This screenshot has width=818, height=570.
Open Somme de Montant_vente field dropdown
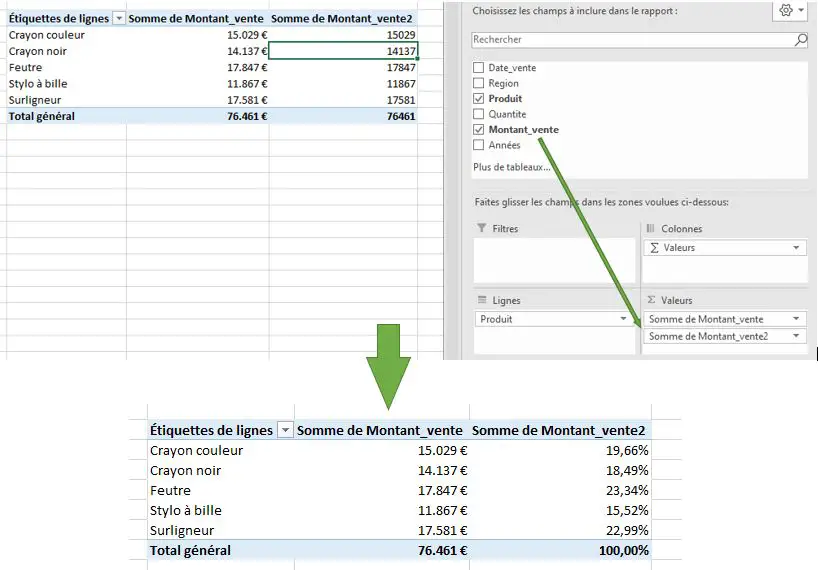tap(796, 319)
